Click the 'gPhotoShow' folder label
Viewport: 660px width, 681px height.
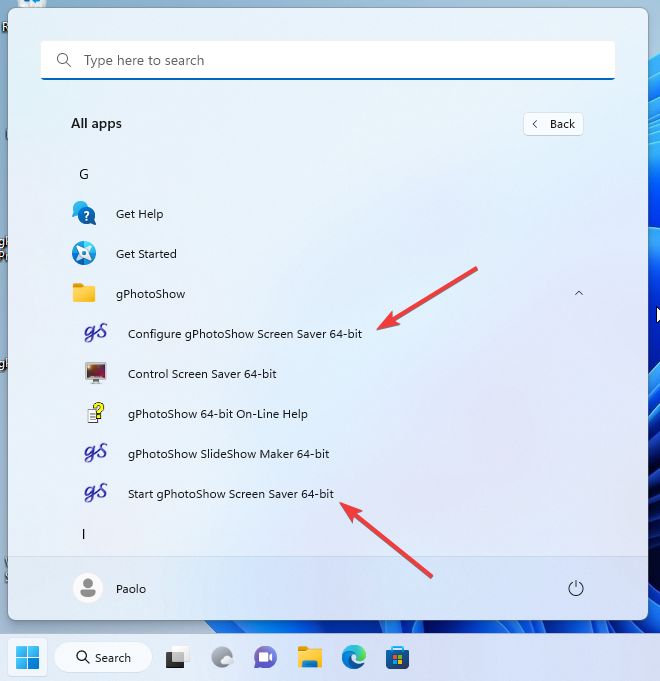(x=150, y=294)
